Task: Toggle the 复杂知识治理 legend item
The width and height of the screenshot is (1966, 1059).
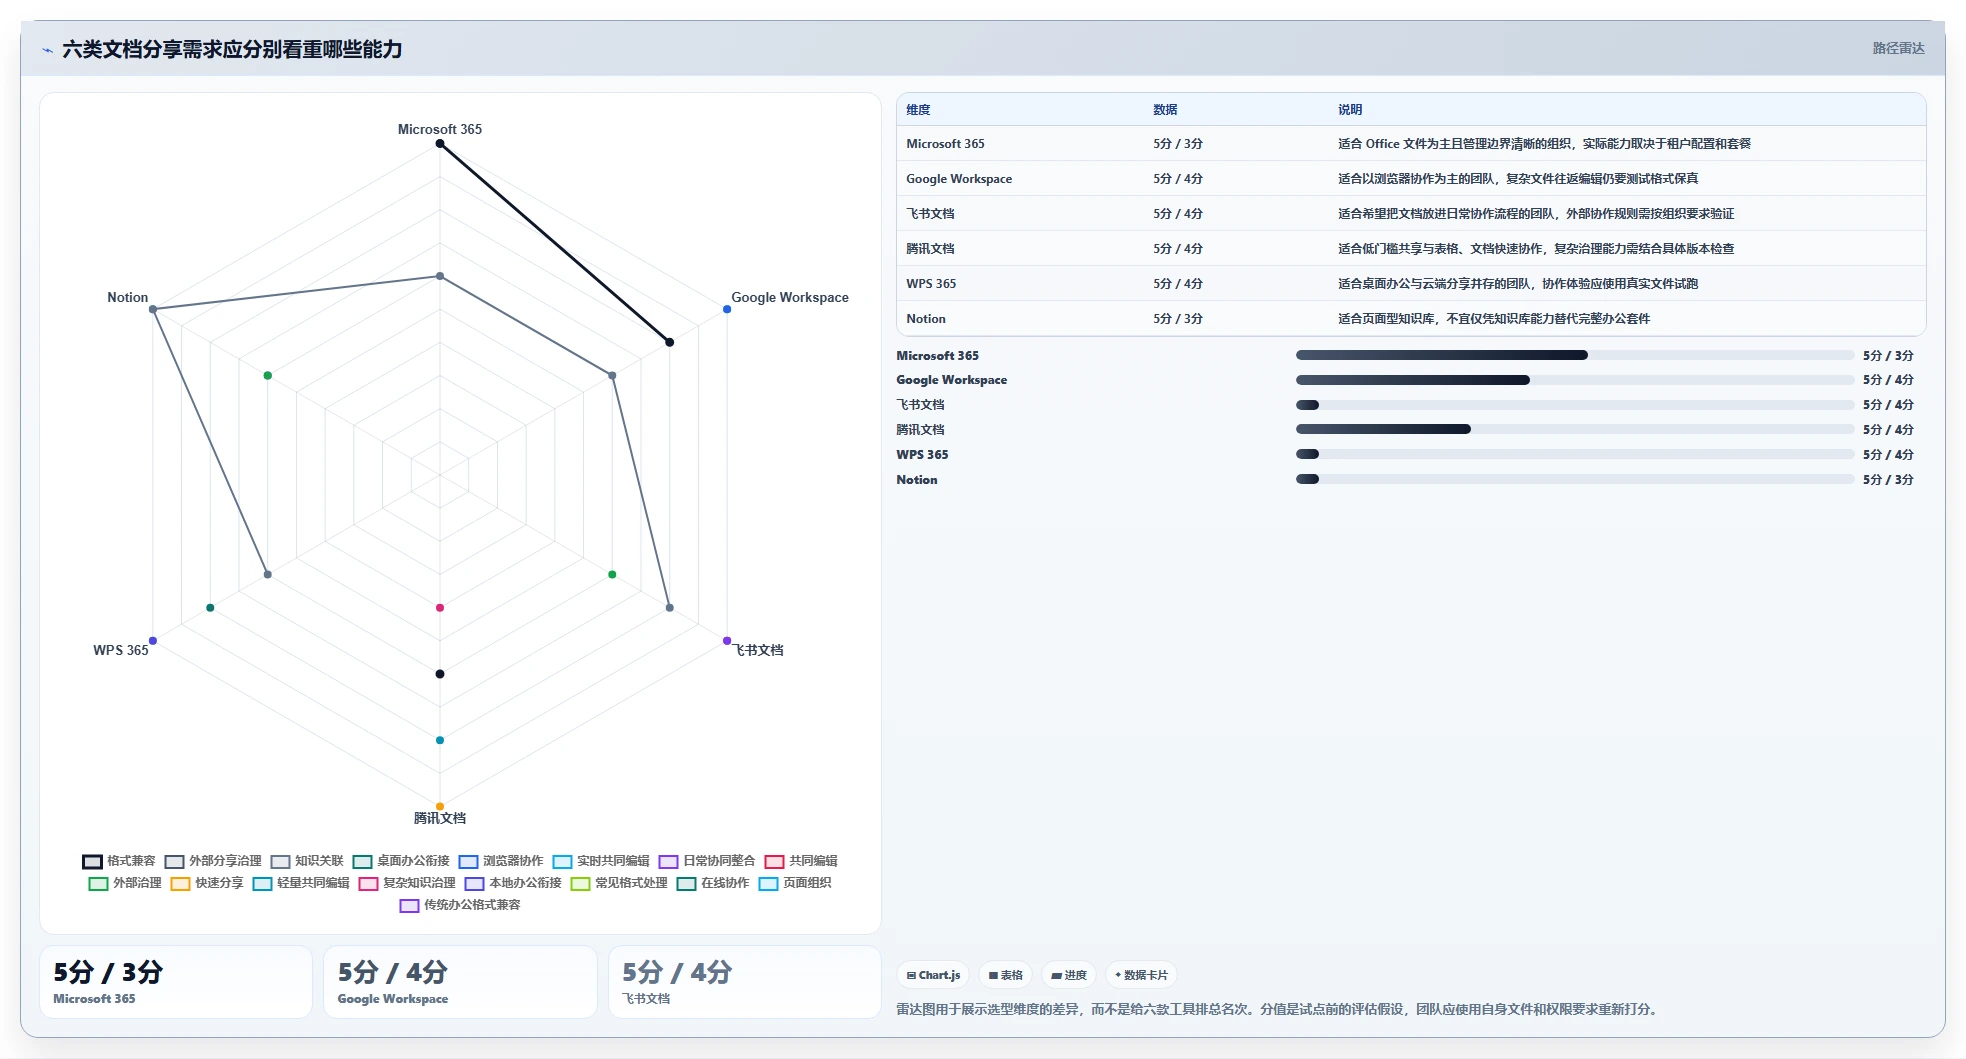Action: coord(407,883)
